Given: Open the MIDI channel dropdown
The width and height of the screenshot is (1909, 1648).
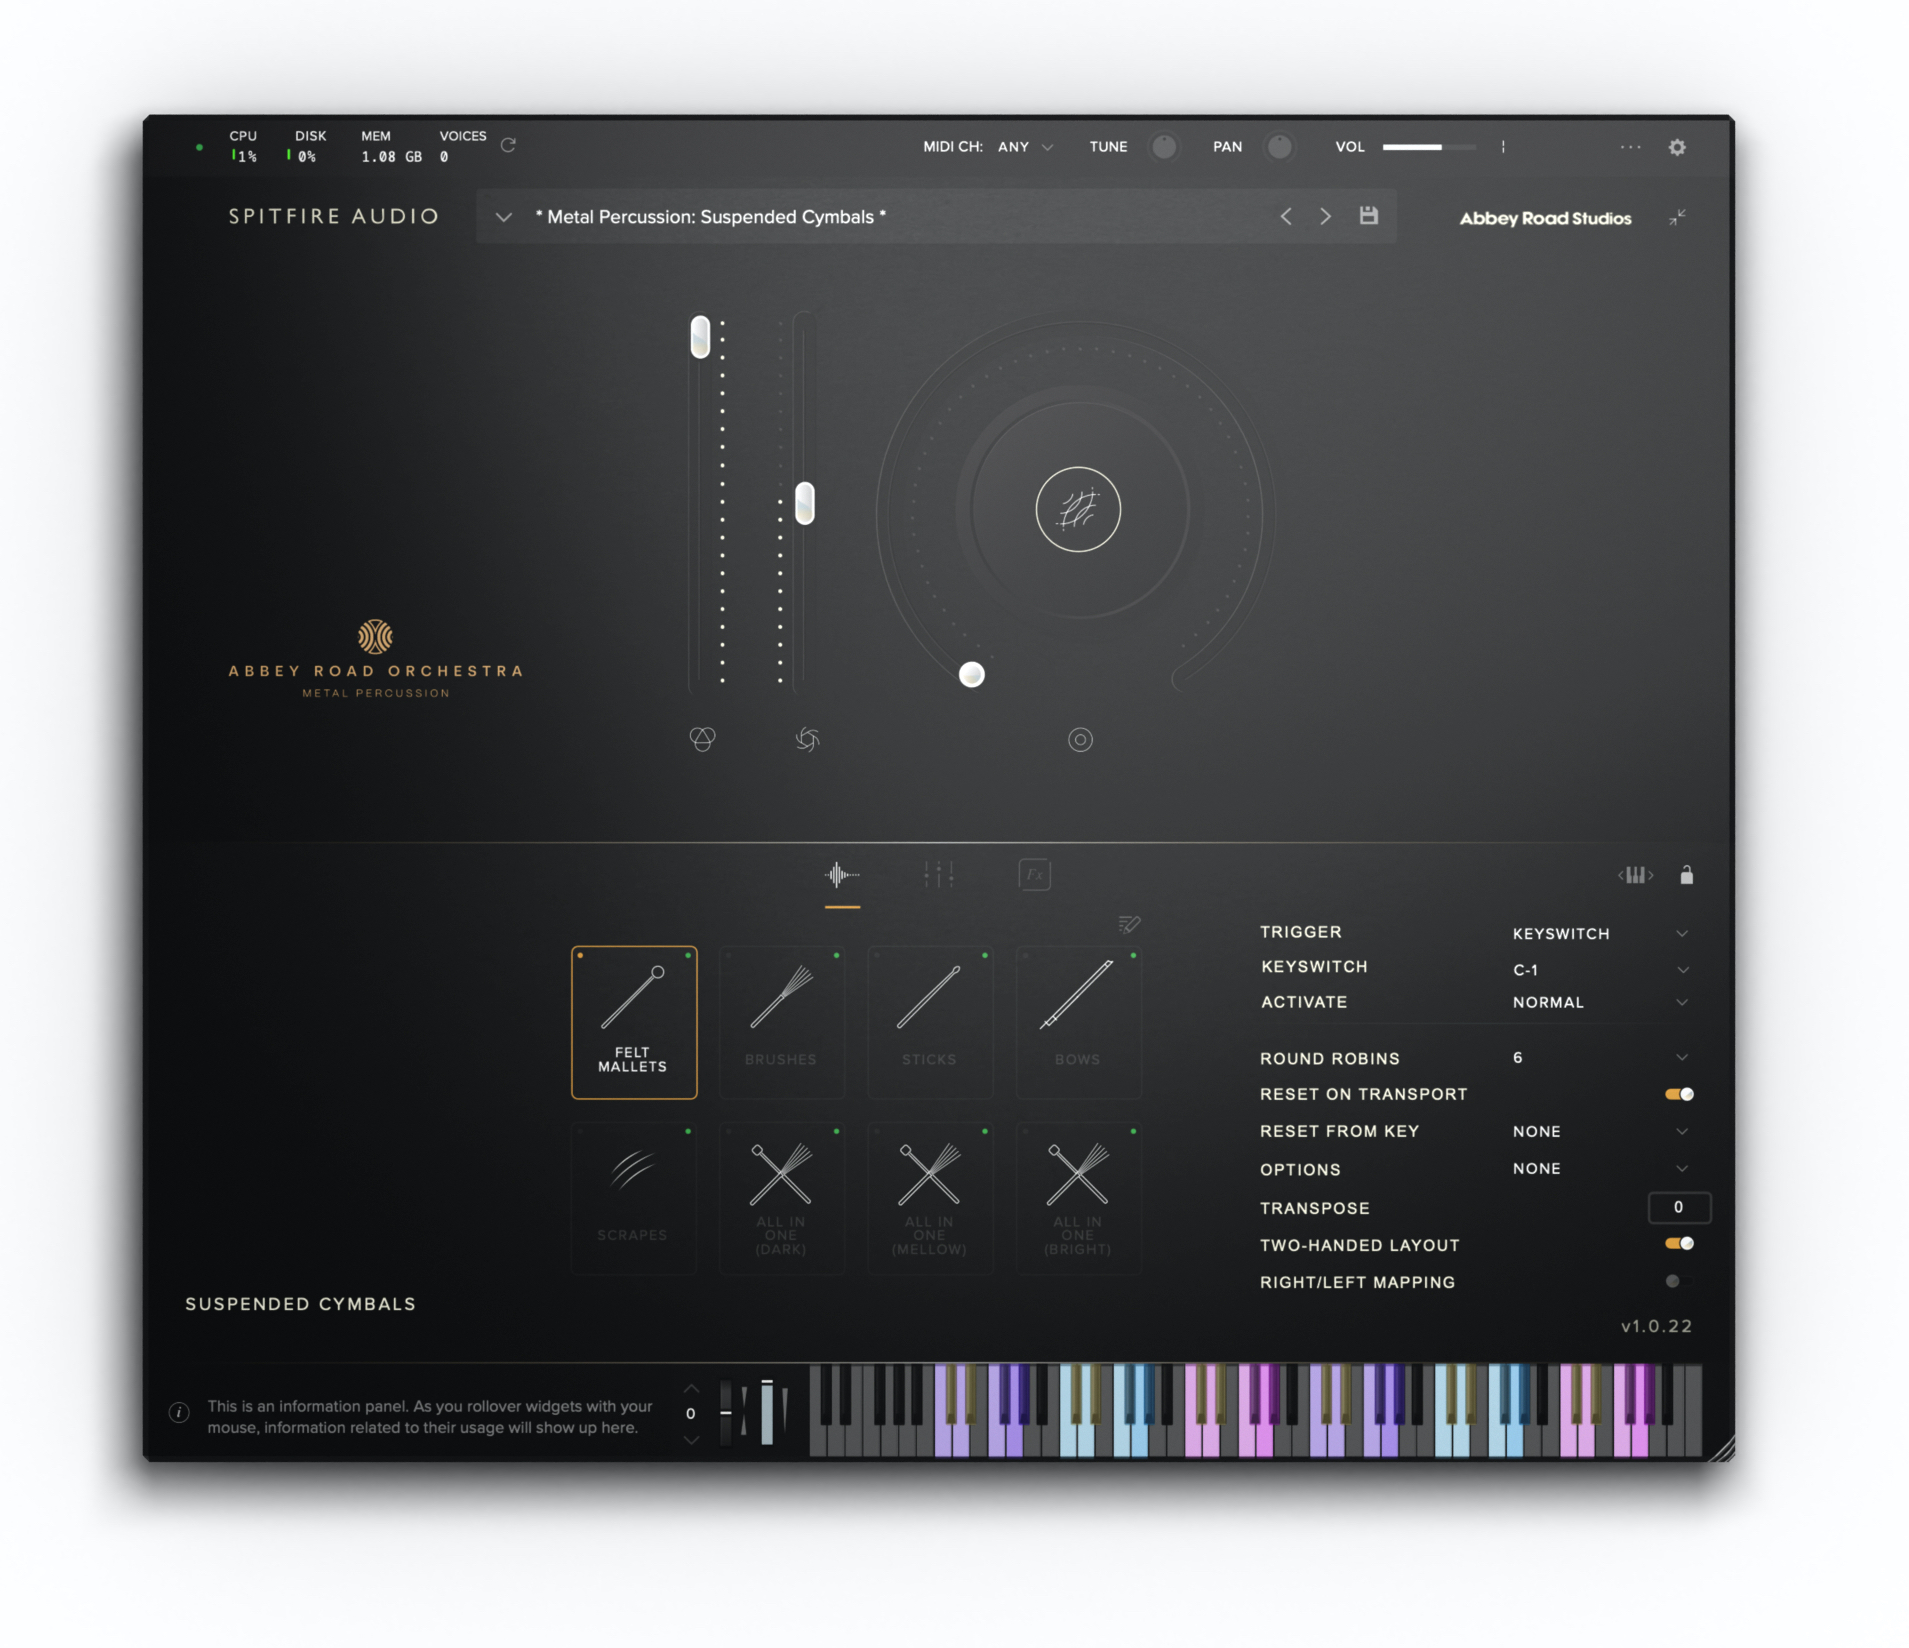Looking at the screenshot, I should 1025,147.
